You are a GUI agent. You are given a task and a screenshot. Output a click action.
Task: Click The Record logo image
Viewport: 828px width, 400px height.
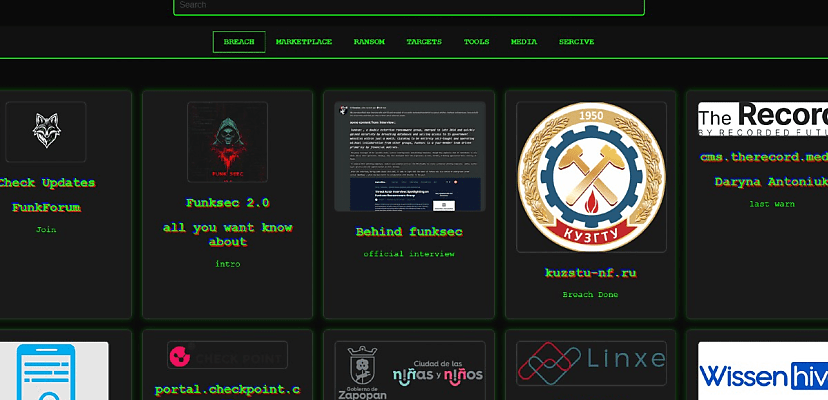[763, 119]
